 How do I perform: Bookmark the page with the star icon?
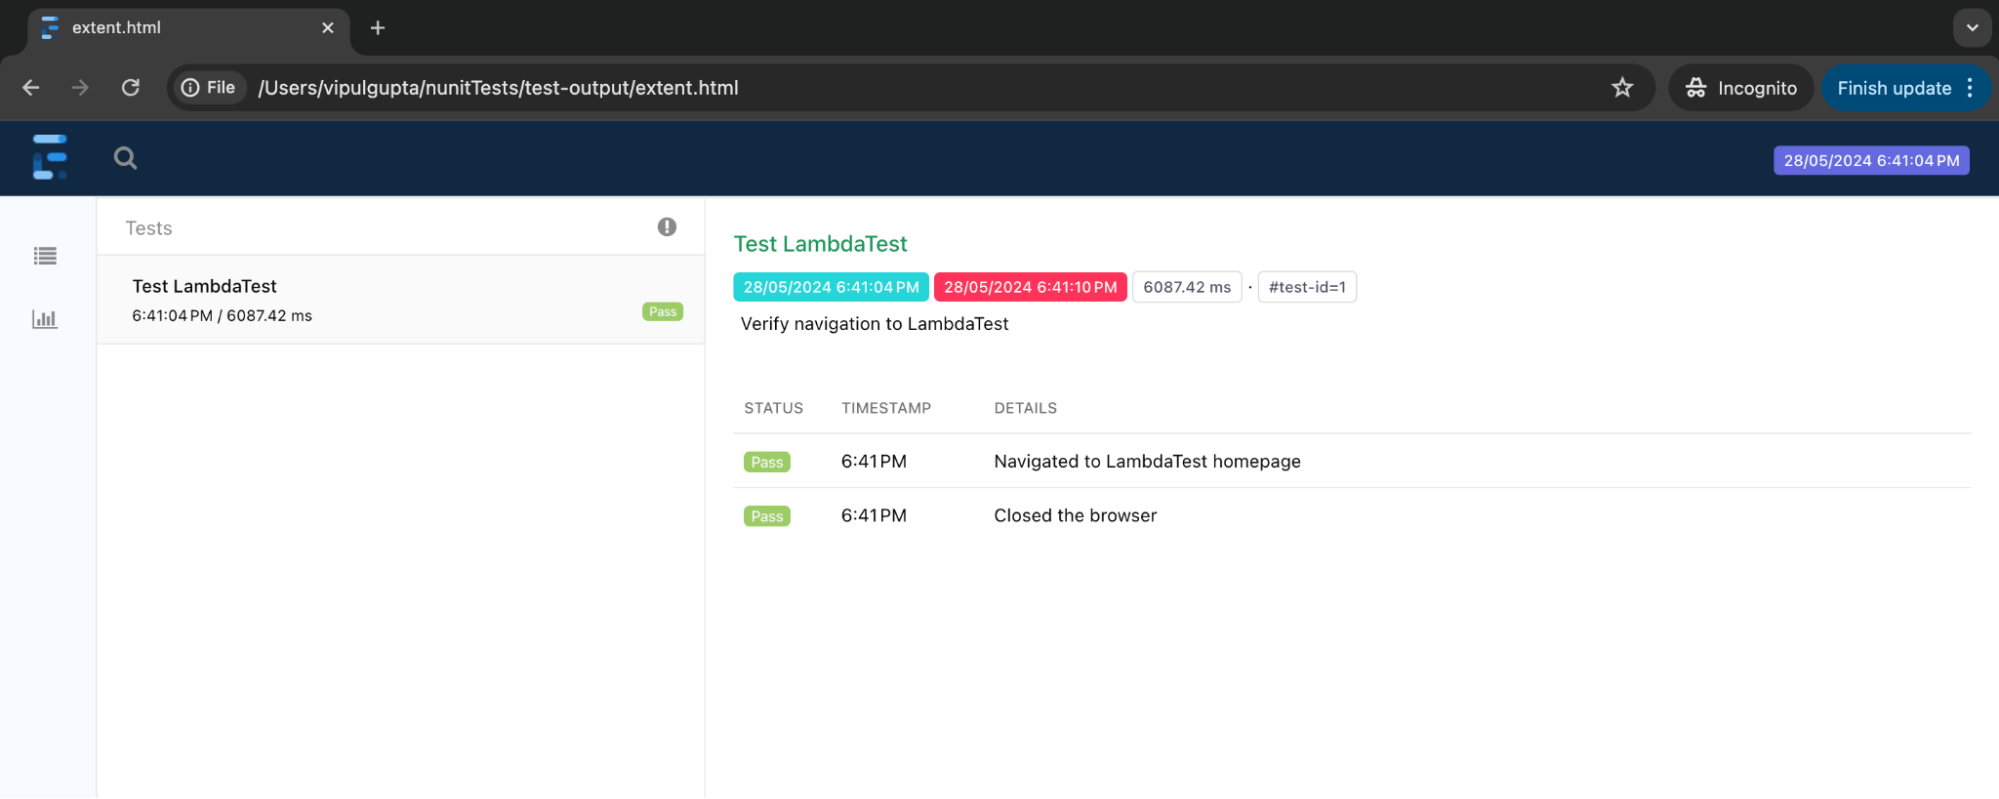point(1622,88)
